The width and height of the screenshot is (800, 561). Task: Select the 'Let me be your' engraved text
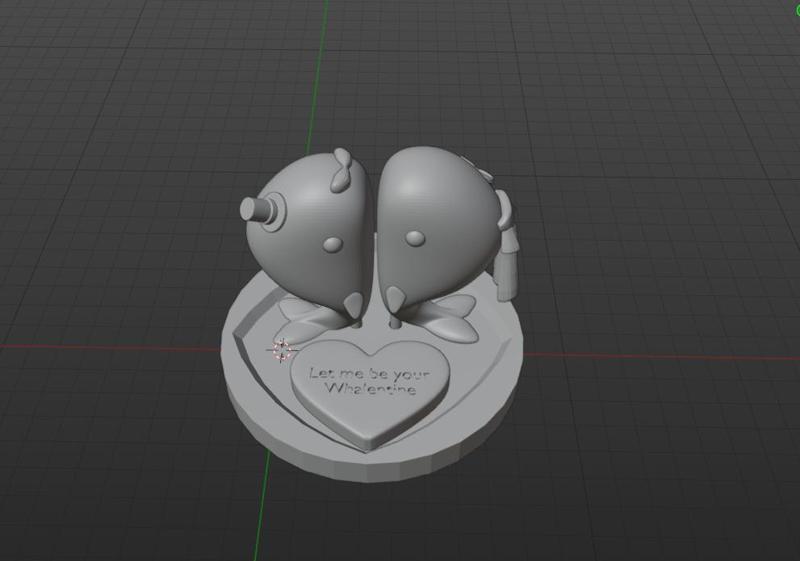pos(369,374)
